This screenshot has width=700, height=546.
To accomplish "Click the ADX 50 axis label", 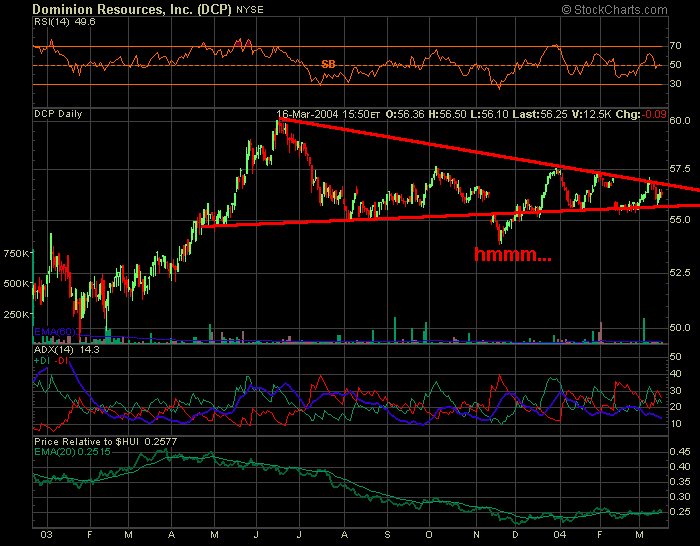I will coord(675,357).
